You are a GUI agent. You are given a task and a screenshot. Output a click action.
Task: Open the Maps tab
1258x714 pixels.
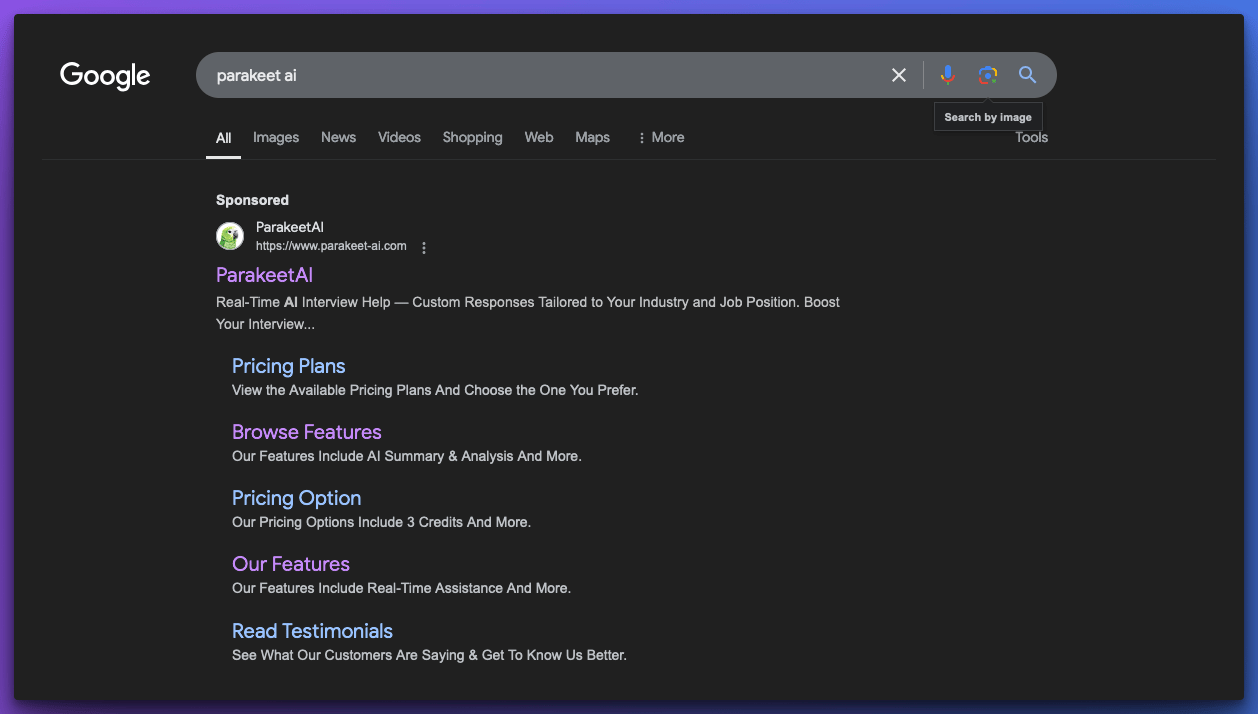[592, 137]
